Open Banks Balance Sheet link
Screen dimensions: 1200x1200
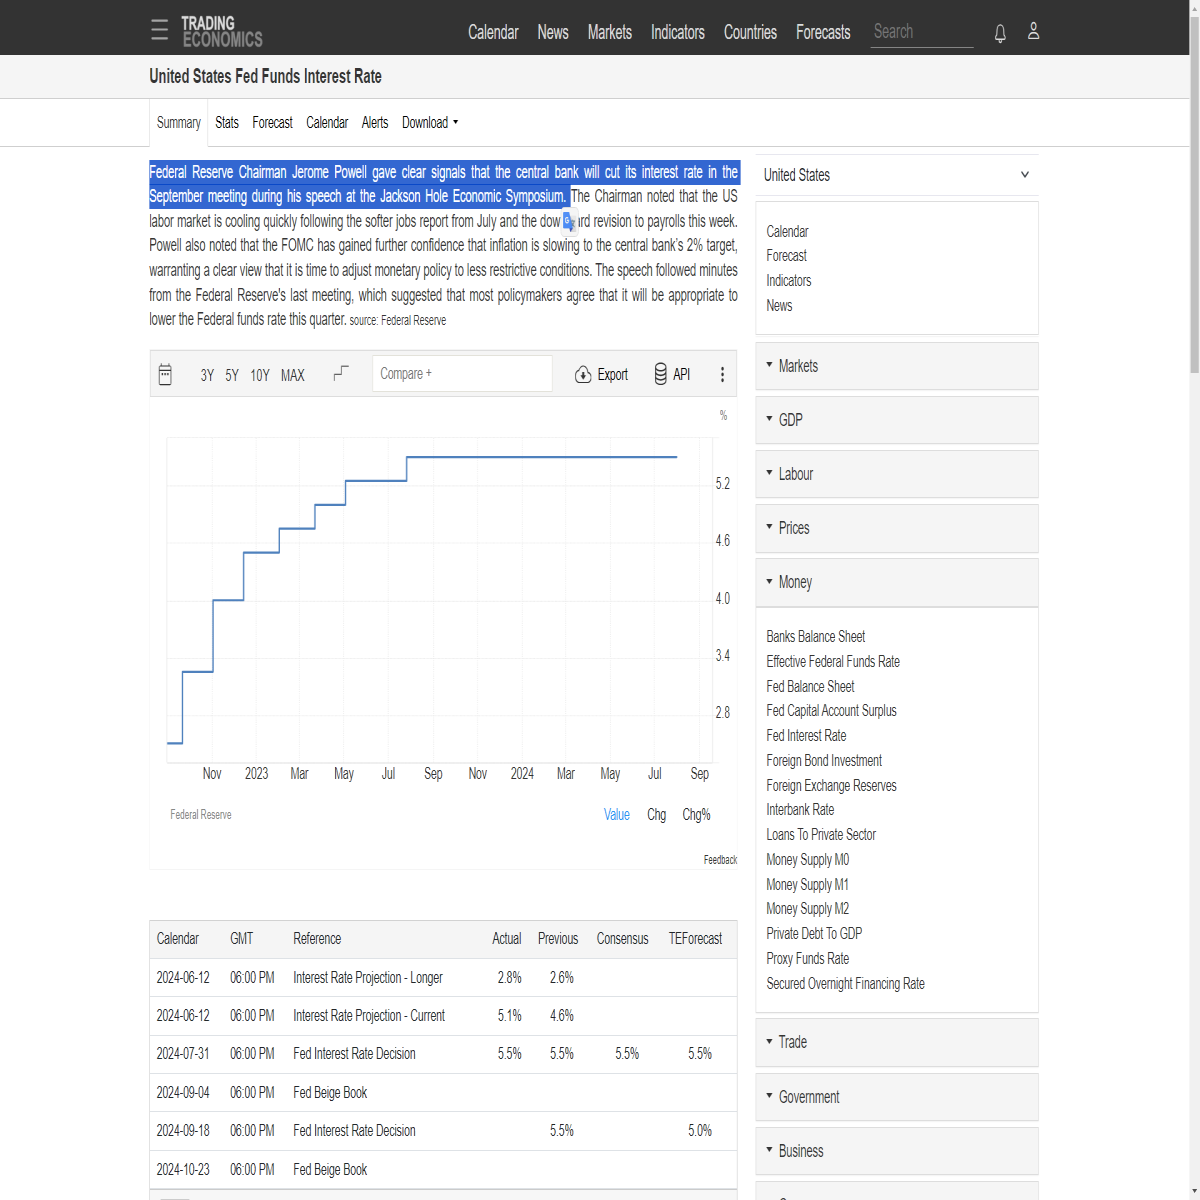(x=816, y=636)
